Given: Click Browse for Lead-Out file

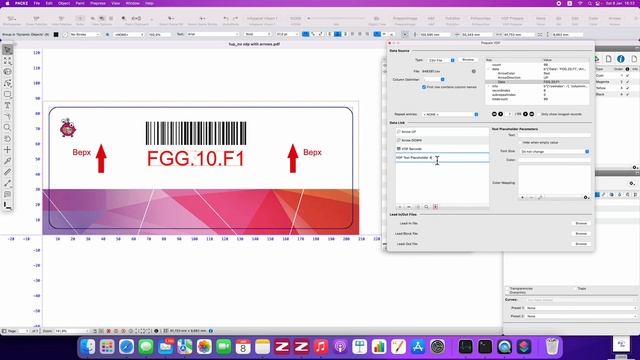Looking at the screenshot, I should click(x=581, y=244).
